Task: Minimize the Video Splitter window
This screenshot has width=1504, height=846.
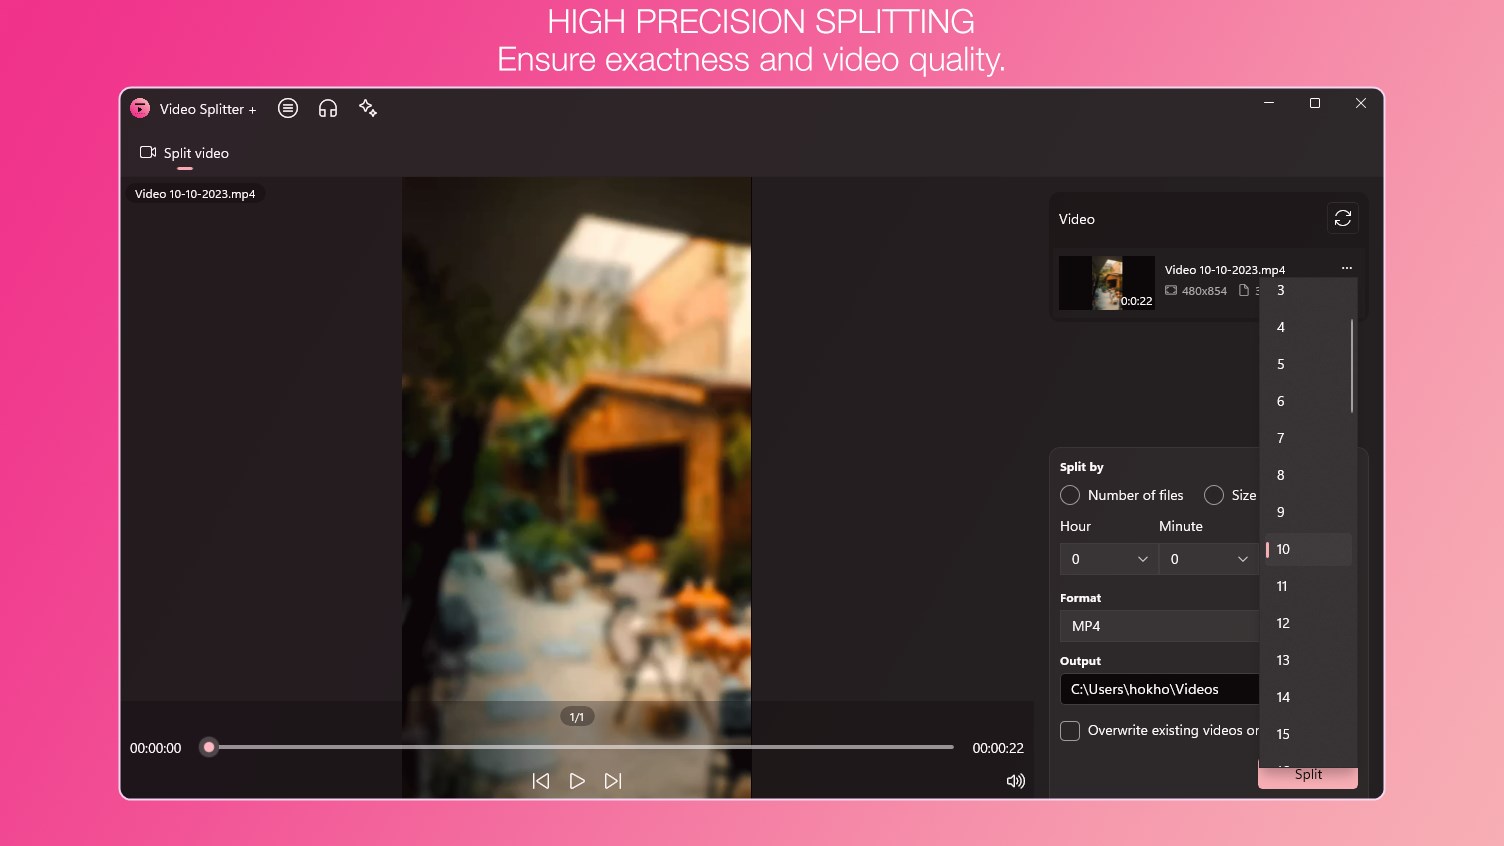Action: pos(1269,103)
